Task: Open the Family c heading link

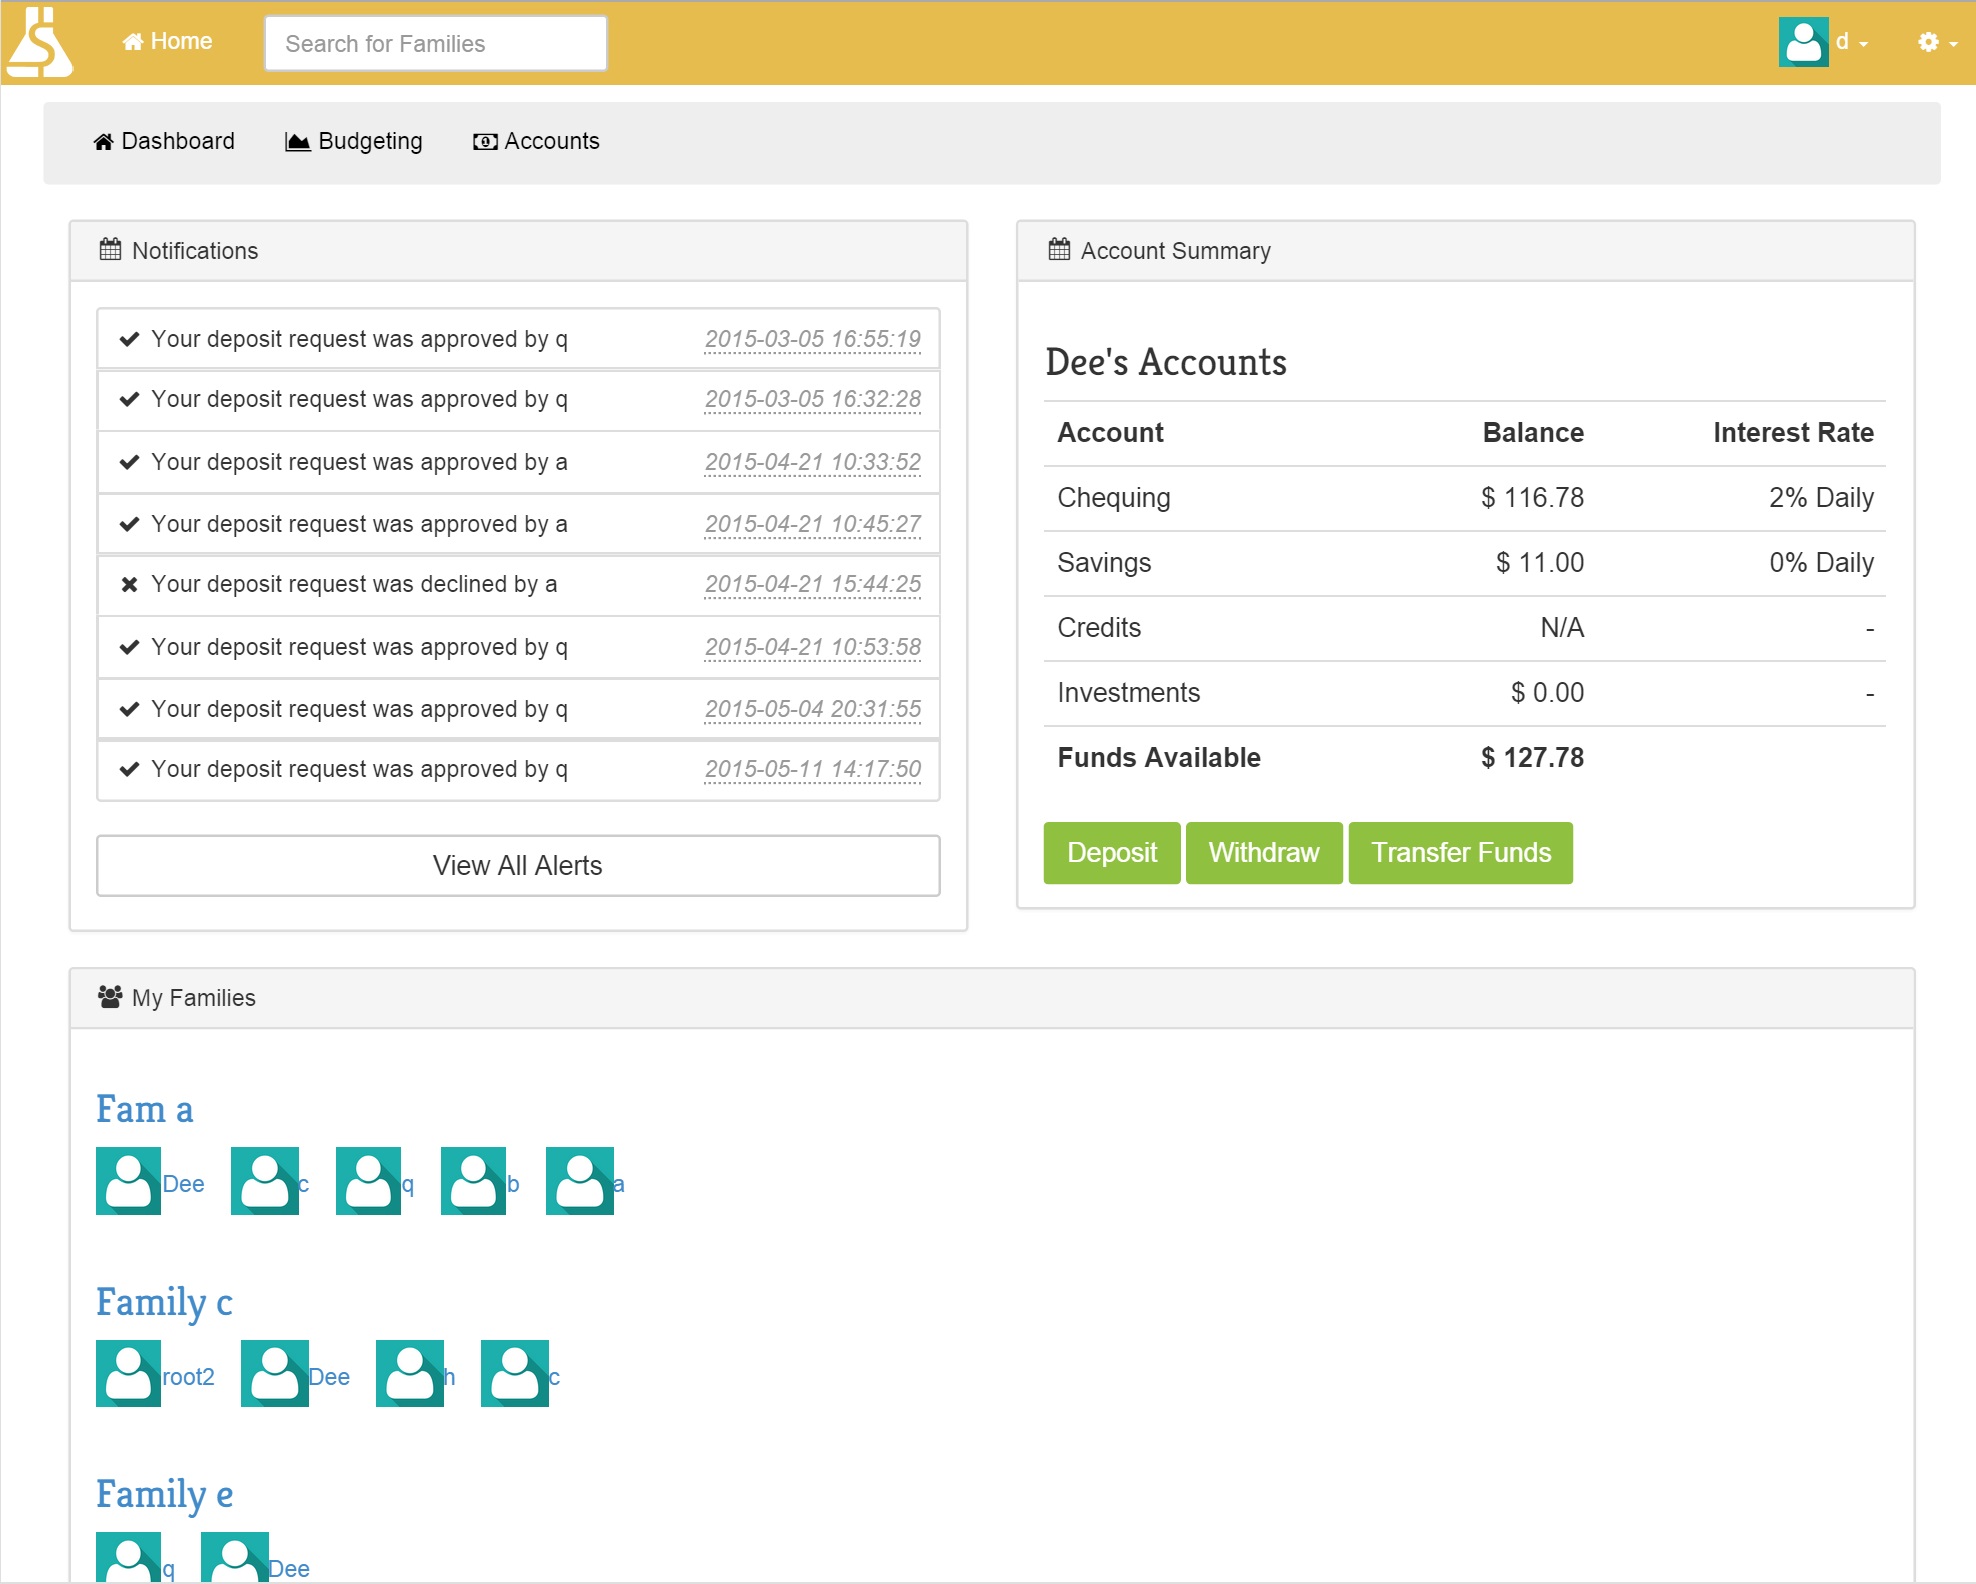Action: (164, 1302)
